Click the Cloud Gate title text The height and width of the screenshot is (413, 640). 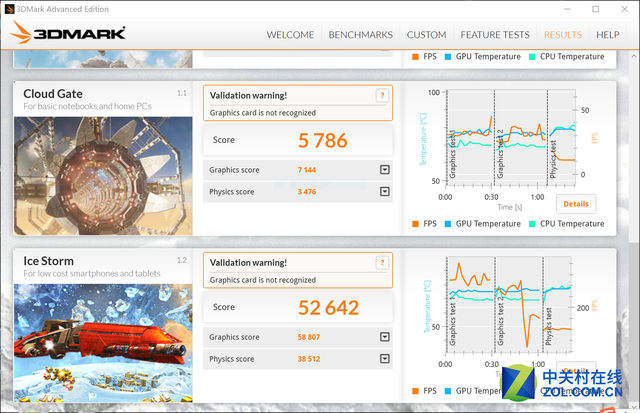coord(53,94)
